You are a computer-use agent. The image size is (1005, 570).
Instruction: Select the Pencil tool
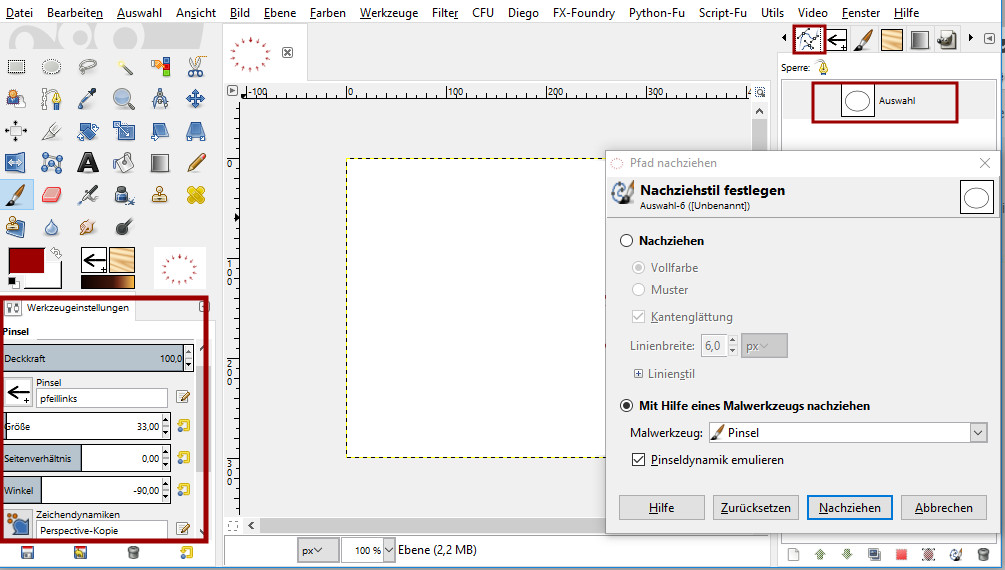pos(195,163)
